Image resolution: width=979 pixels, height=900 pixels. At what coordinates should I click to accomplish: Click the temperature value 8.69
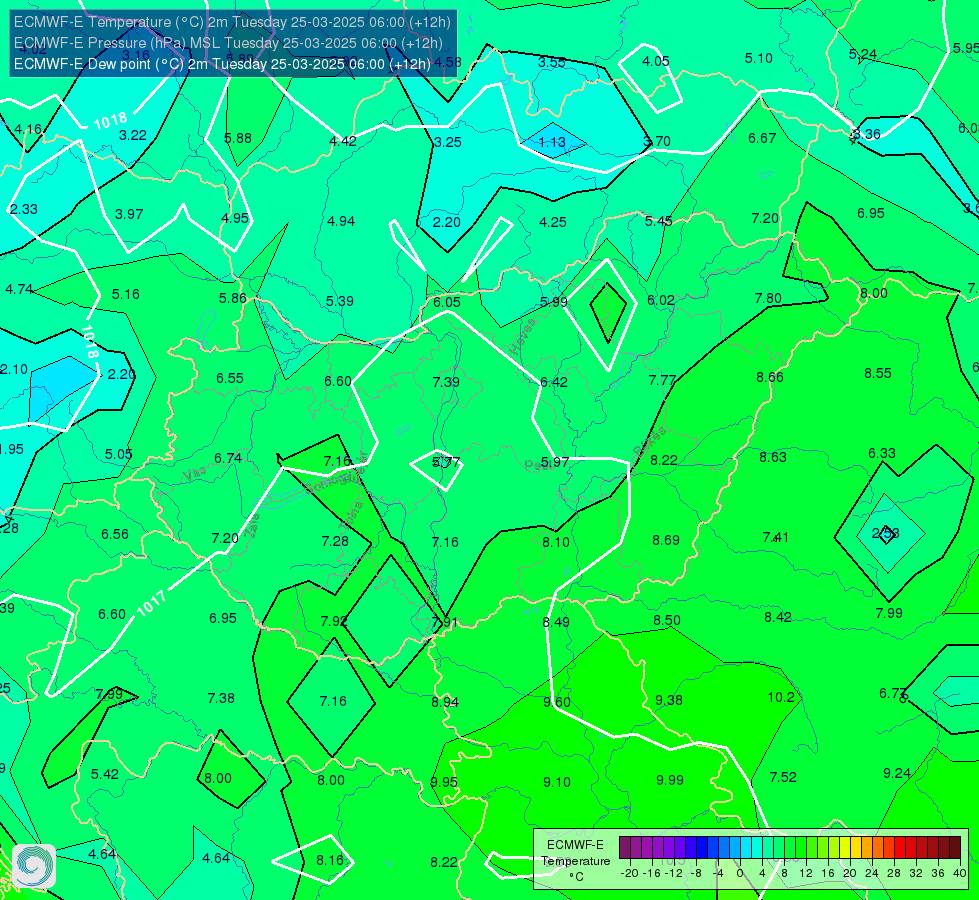coord(666,540)
